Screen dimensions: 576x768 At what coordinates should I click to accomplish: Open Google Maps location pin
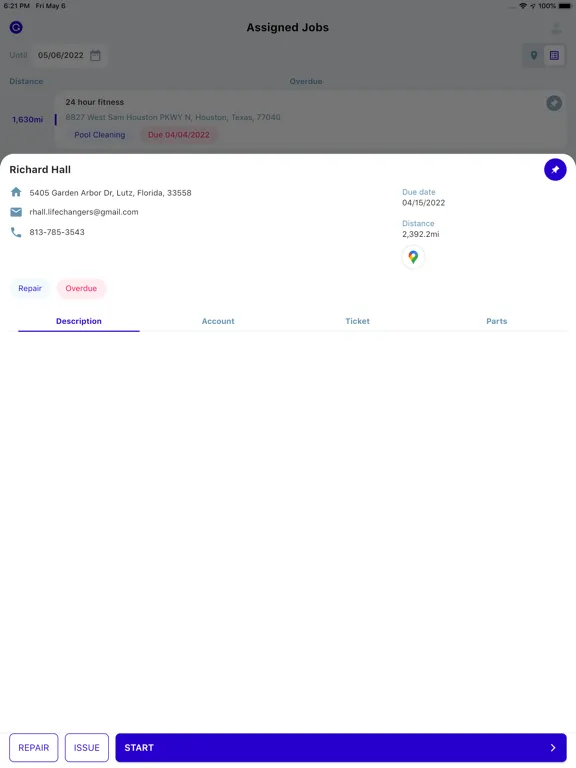tap(413, 257)
